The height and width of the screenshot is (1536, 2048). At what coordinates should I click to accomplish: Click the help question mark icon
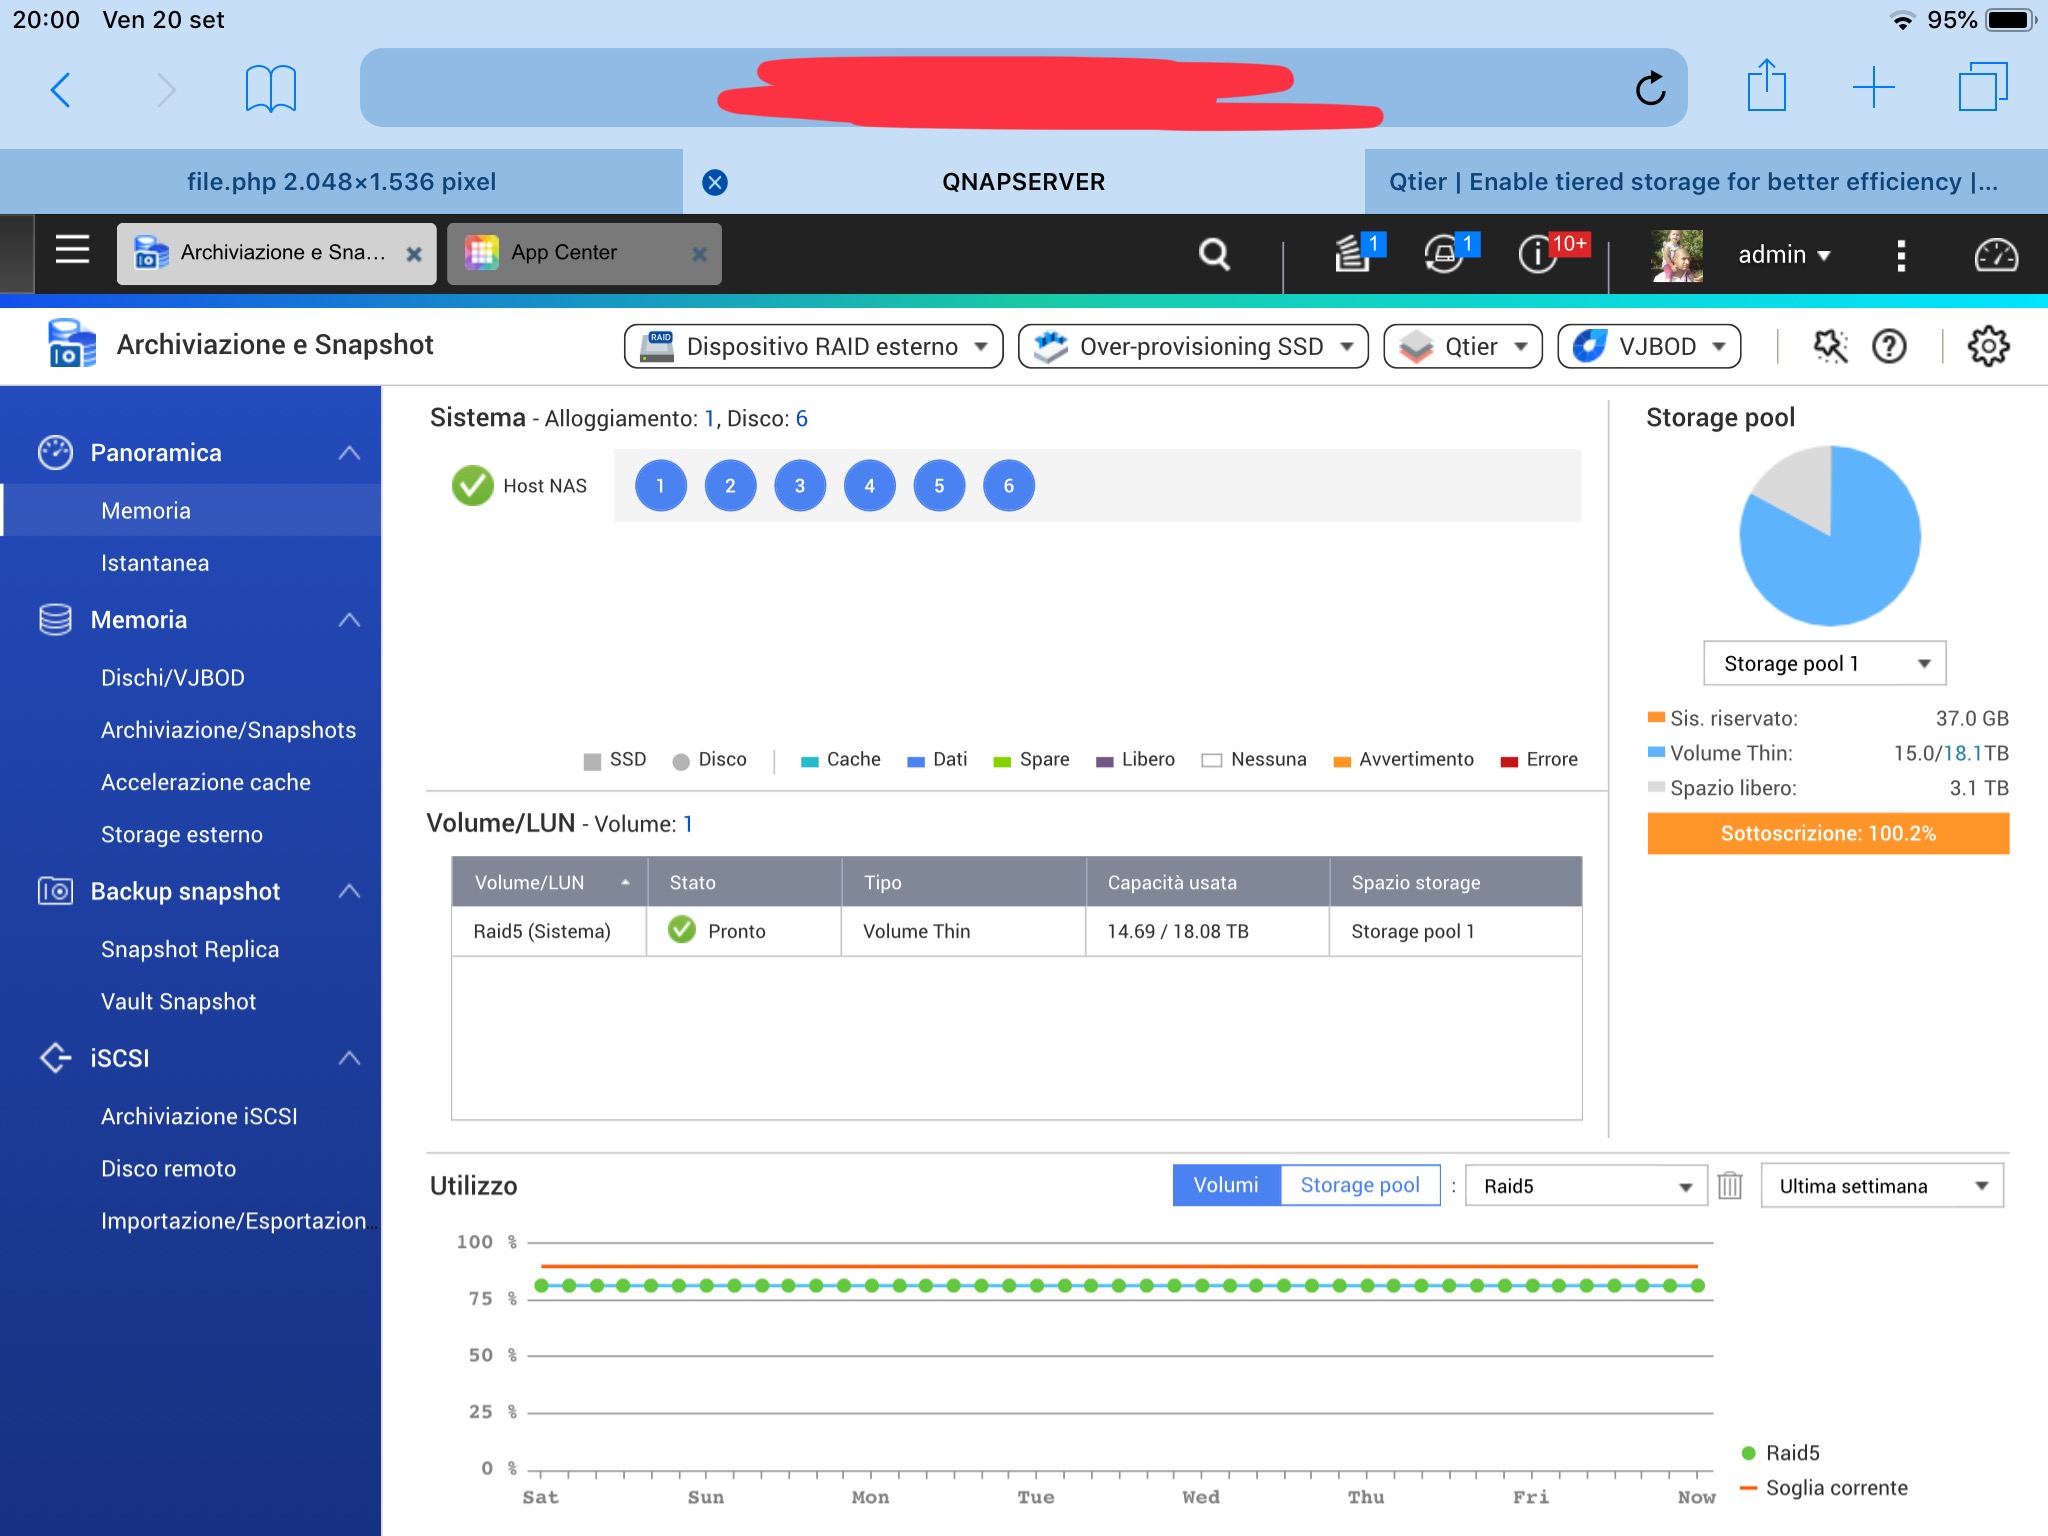[1889, 347]
